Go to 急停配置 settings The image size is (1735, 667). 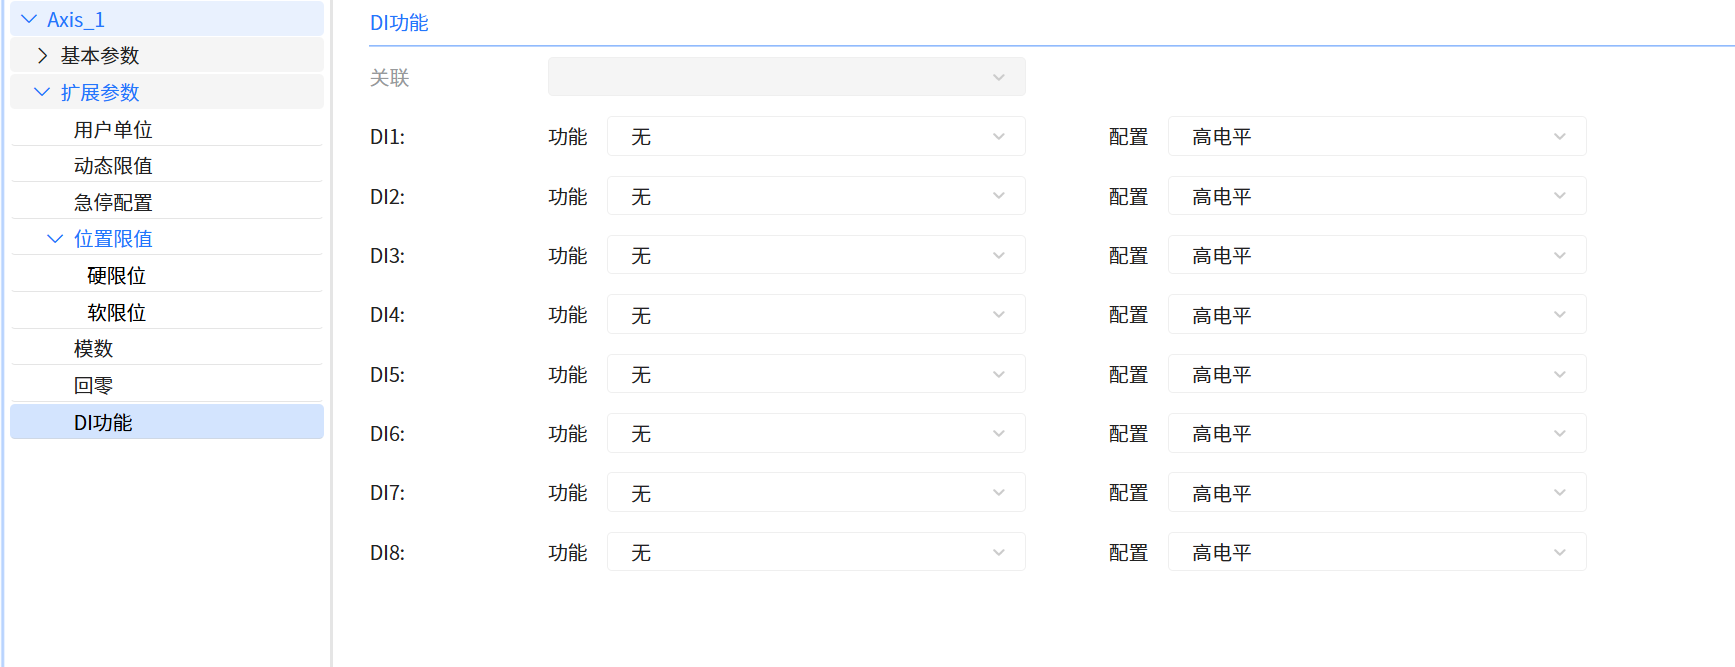(113, 203)
